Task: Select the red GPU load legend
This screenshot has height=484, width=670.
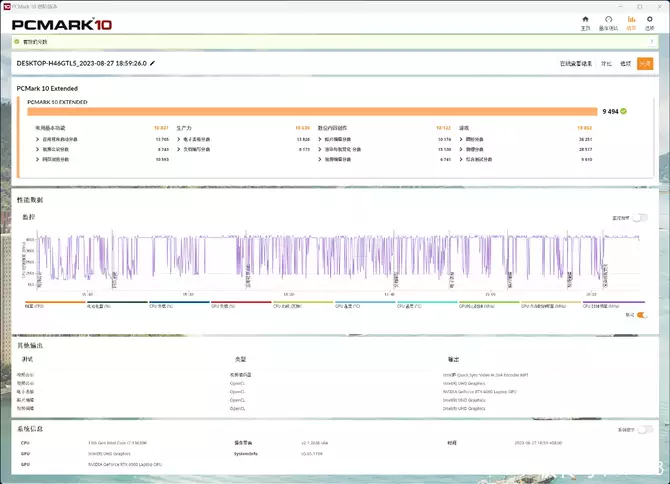Action: pos(241,304)
